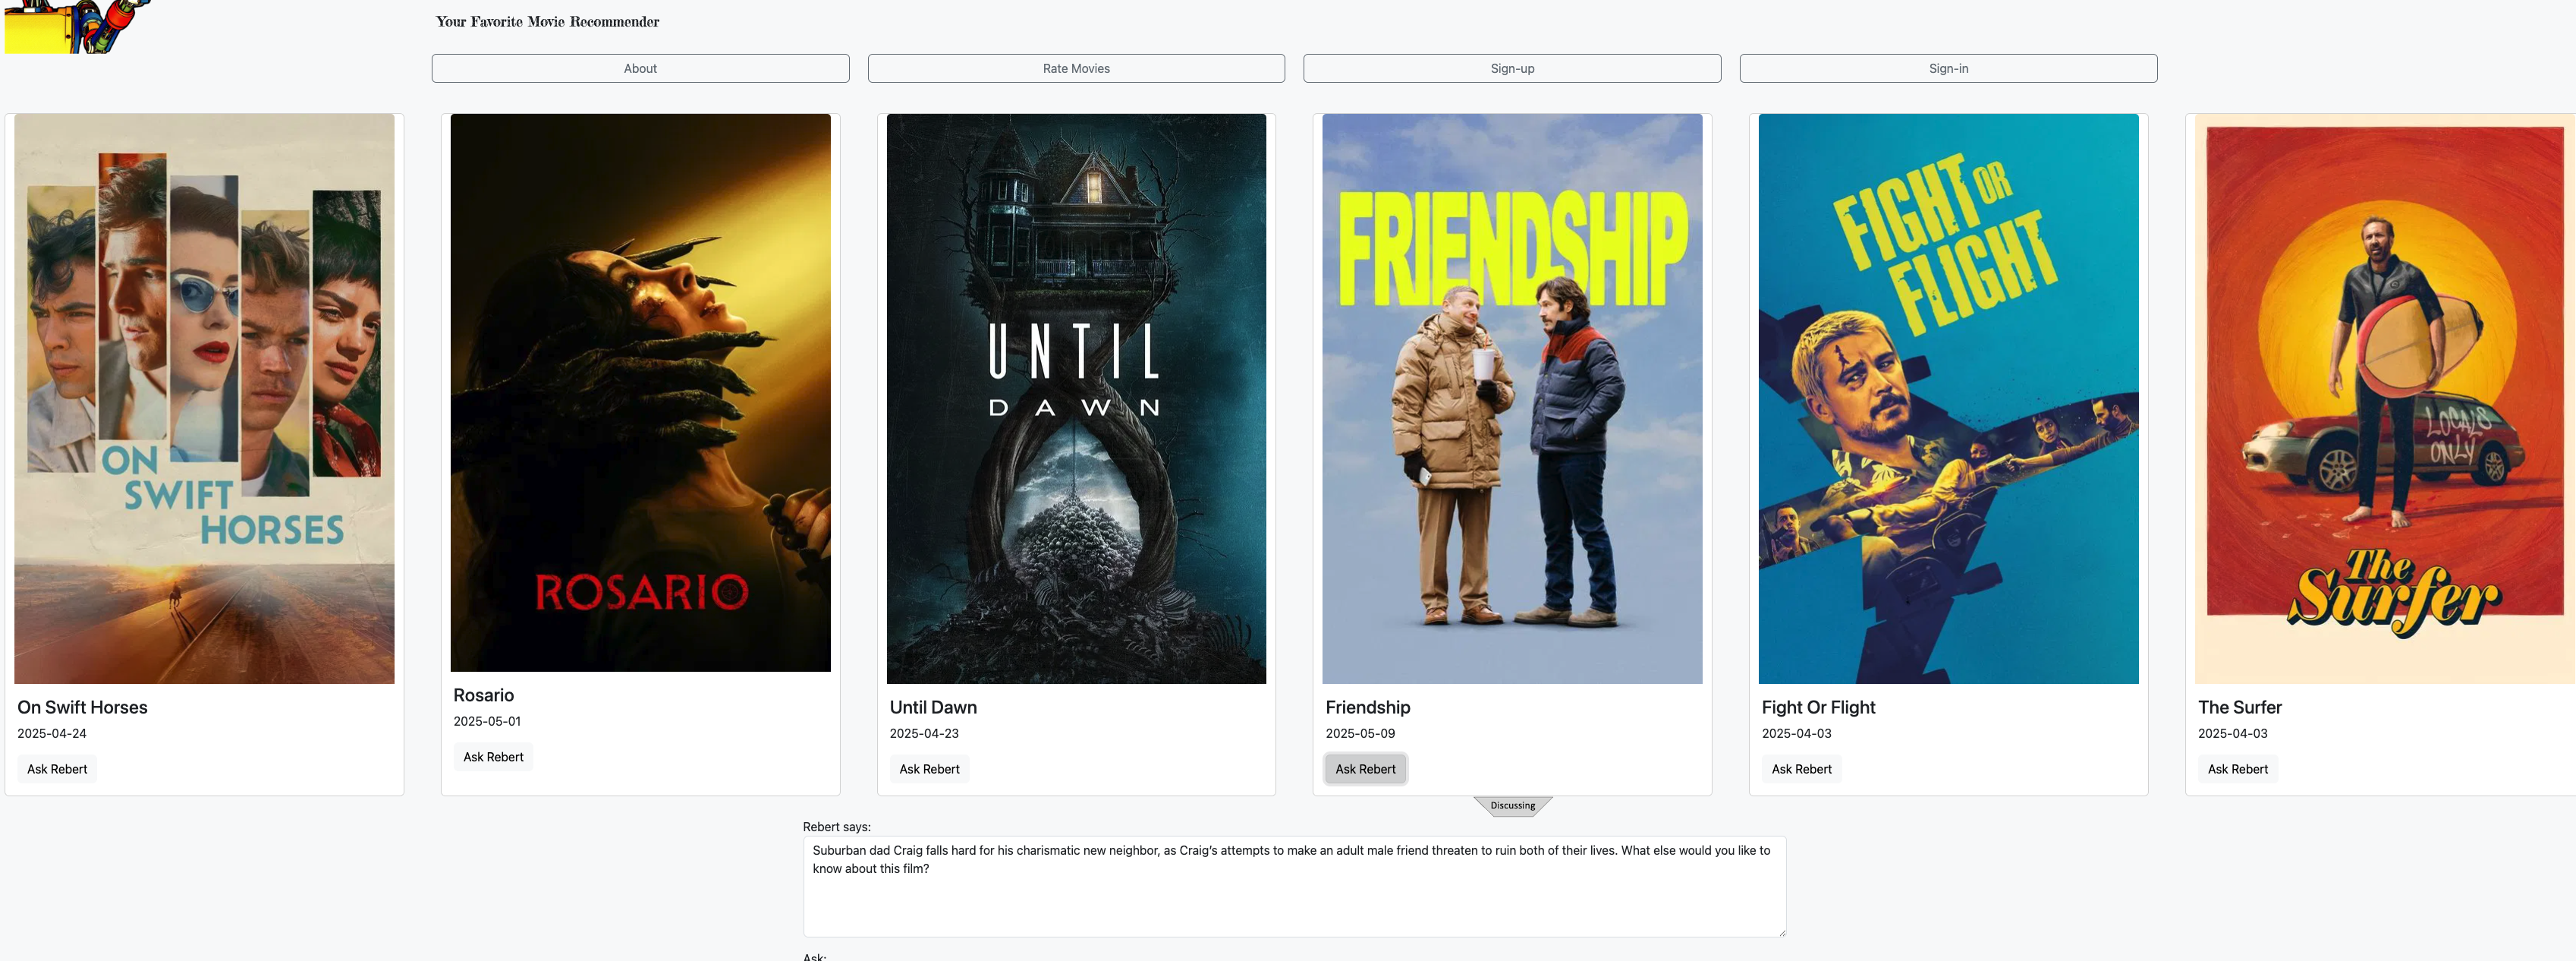Click the date 2025-04-24

point(52,733)
